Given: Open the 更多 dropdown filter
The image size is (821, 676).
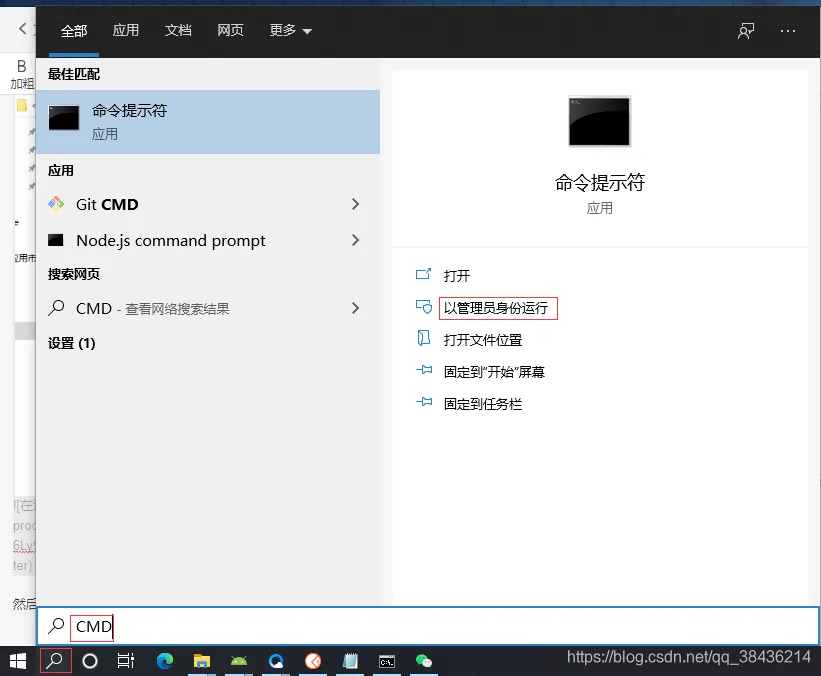Looking at the screenshot, I should pyautogui.click(x=291, y=30).
